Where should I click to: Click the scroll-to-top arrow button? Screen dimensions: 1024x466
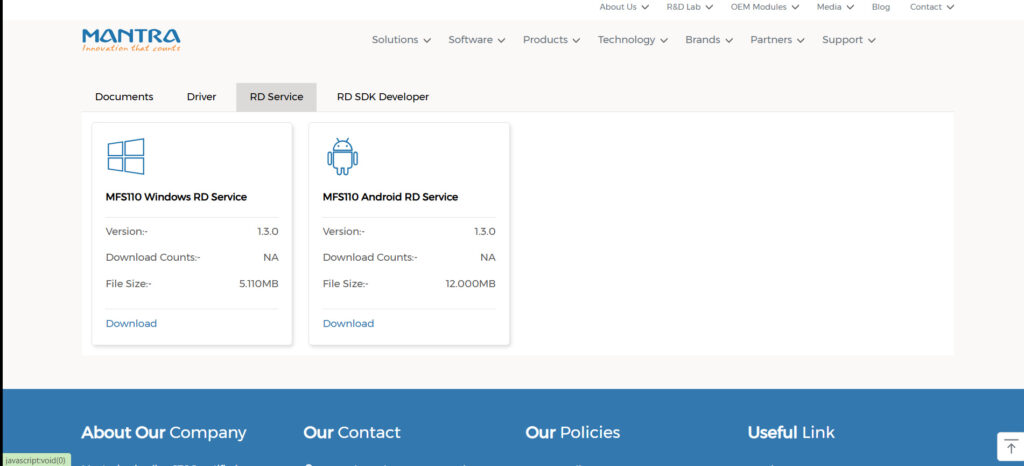pos(1010,447)
